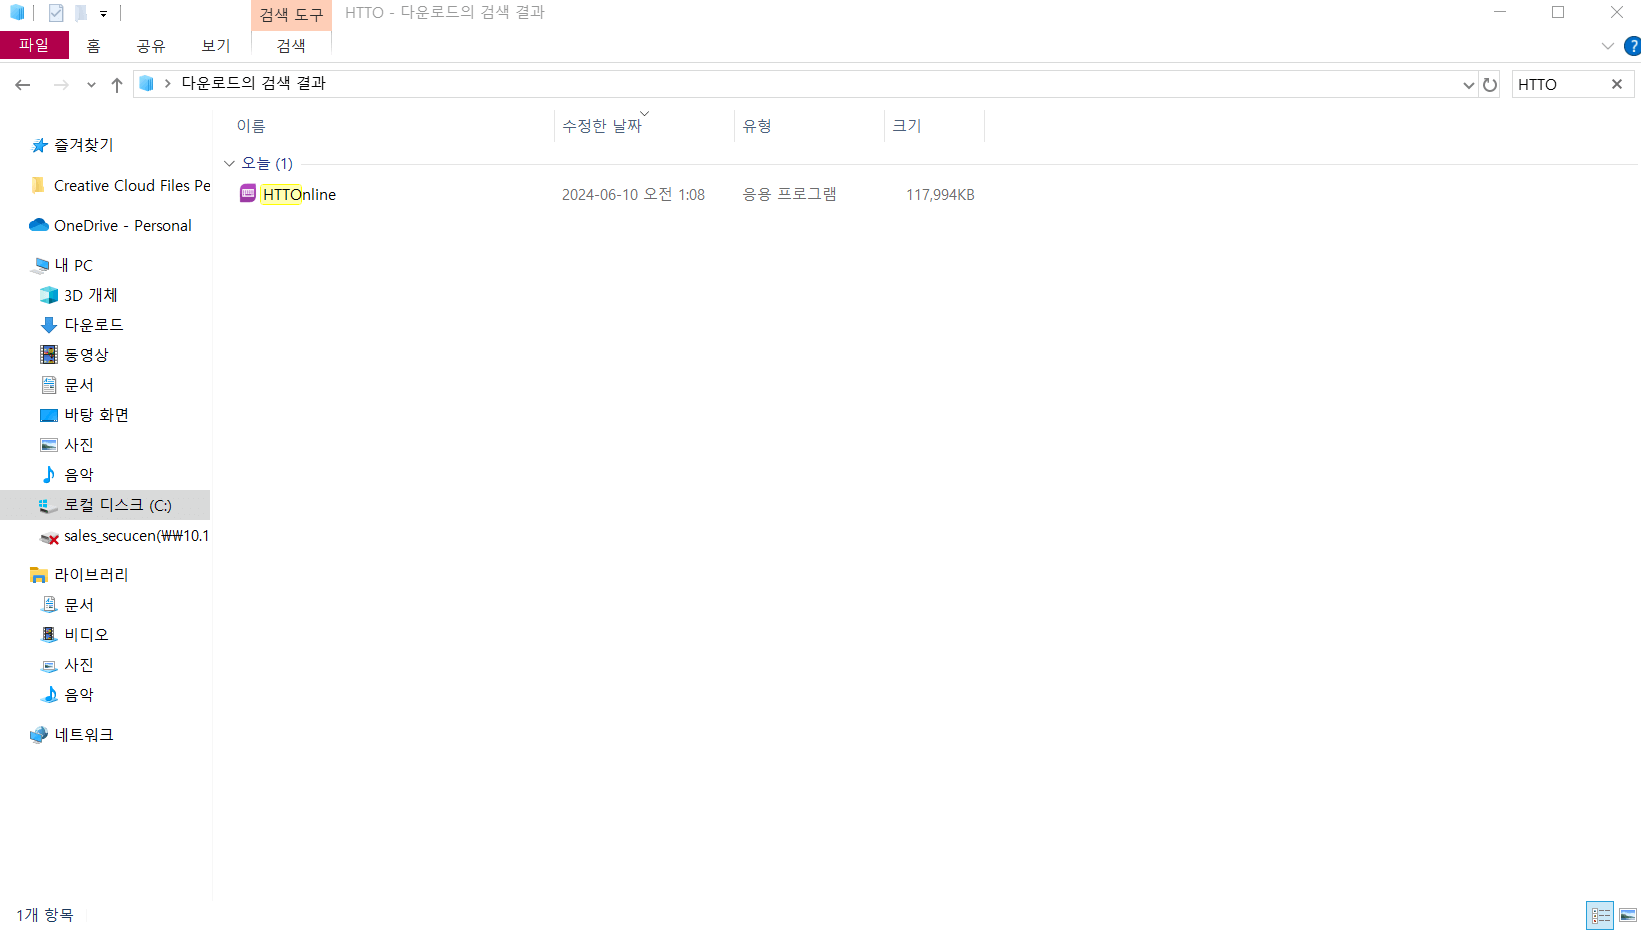Open Properties from the quick access toolbar
The image size is (1641, 930).
click(56, 13)
